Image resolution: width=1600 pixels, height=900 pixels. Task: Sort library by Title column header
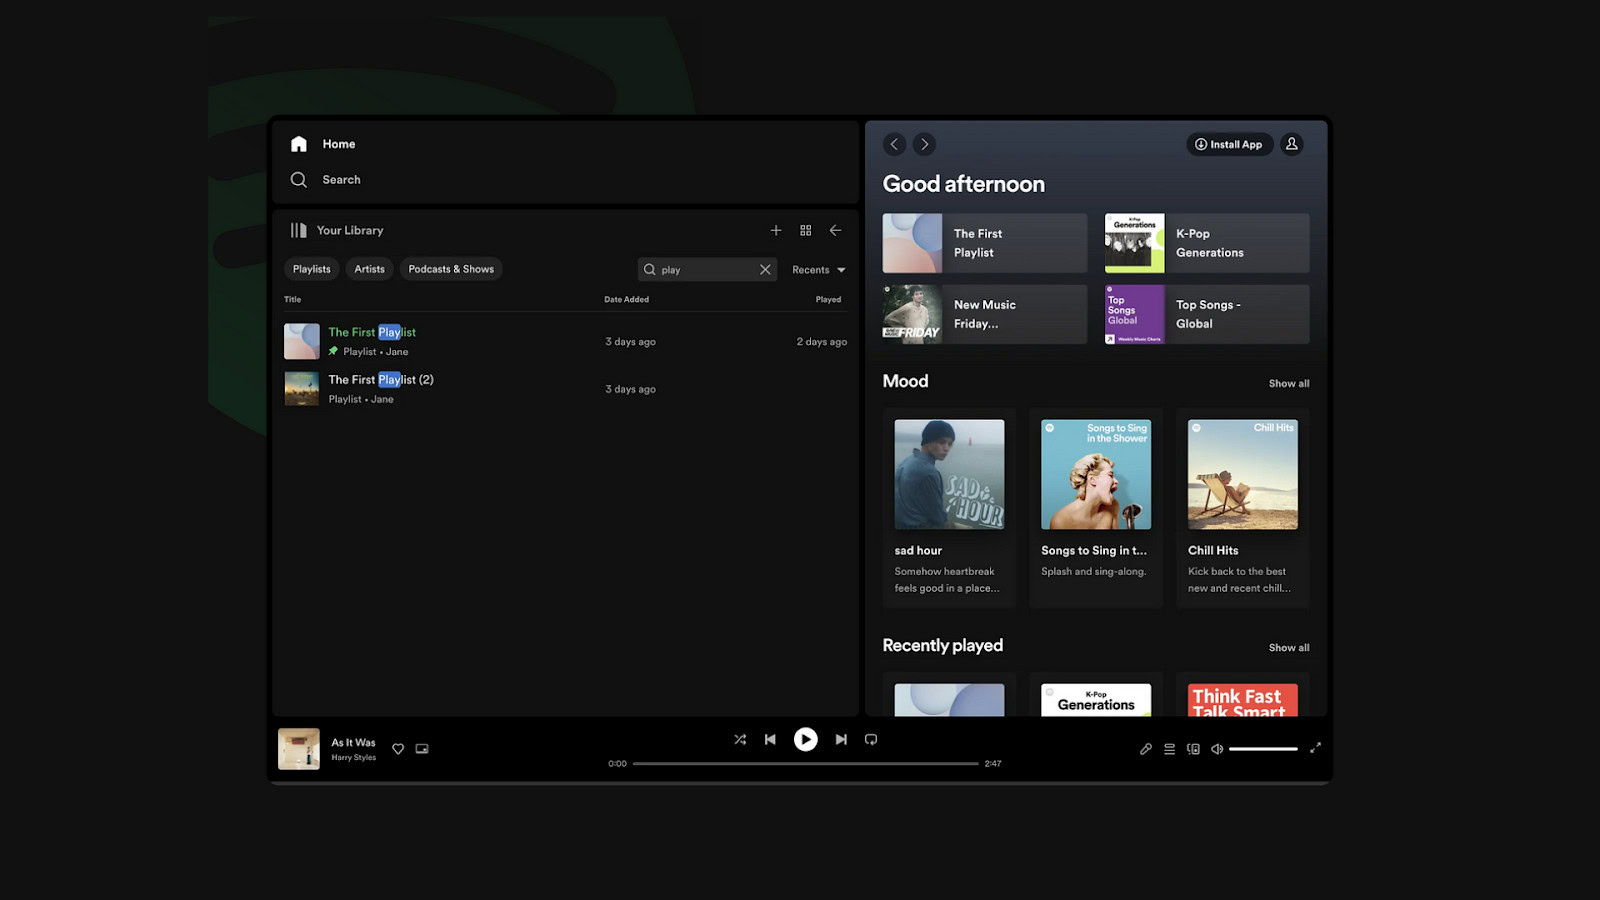tap(292, 299)
